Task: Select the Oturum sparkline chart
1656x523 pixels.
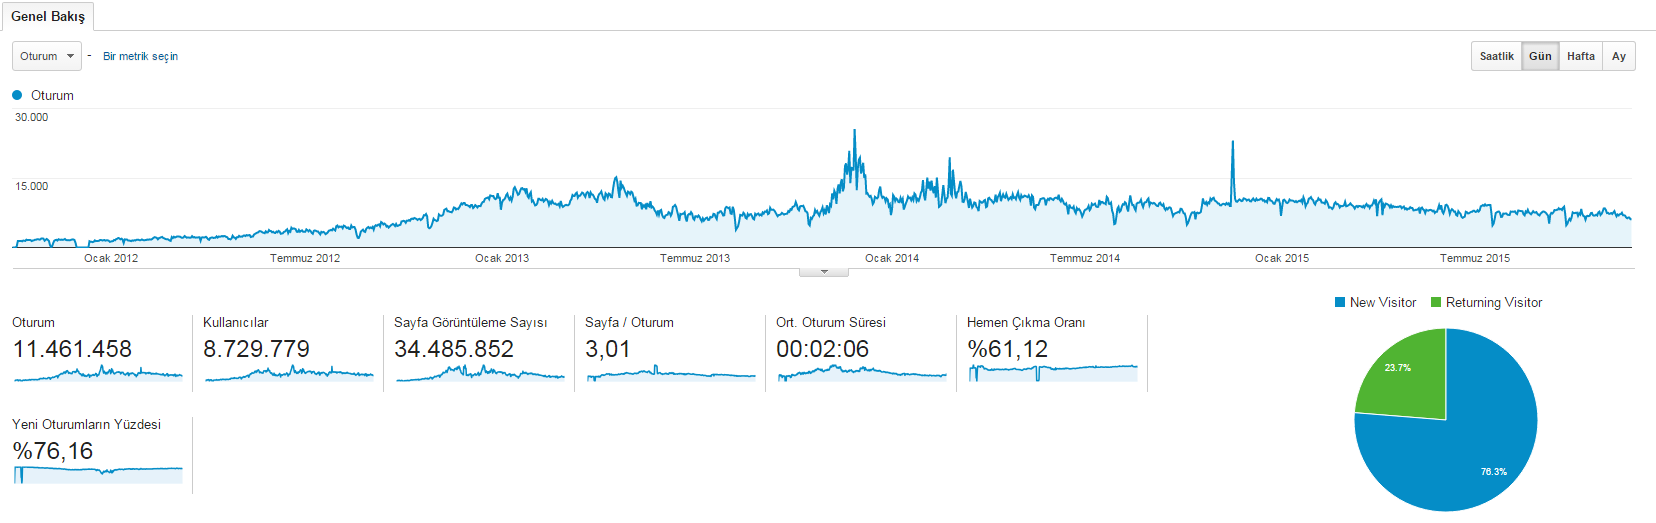Action: [98, 373]
